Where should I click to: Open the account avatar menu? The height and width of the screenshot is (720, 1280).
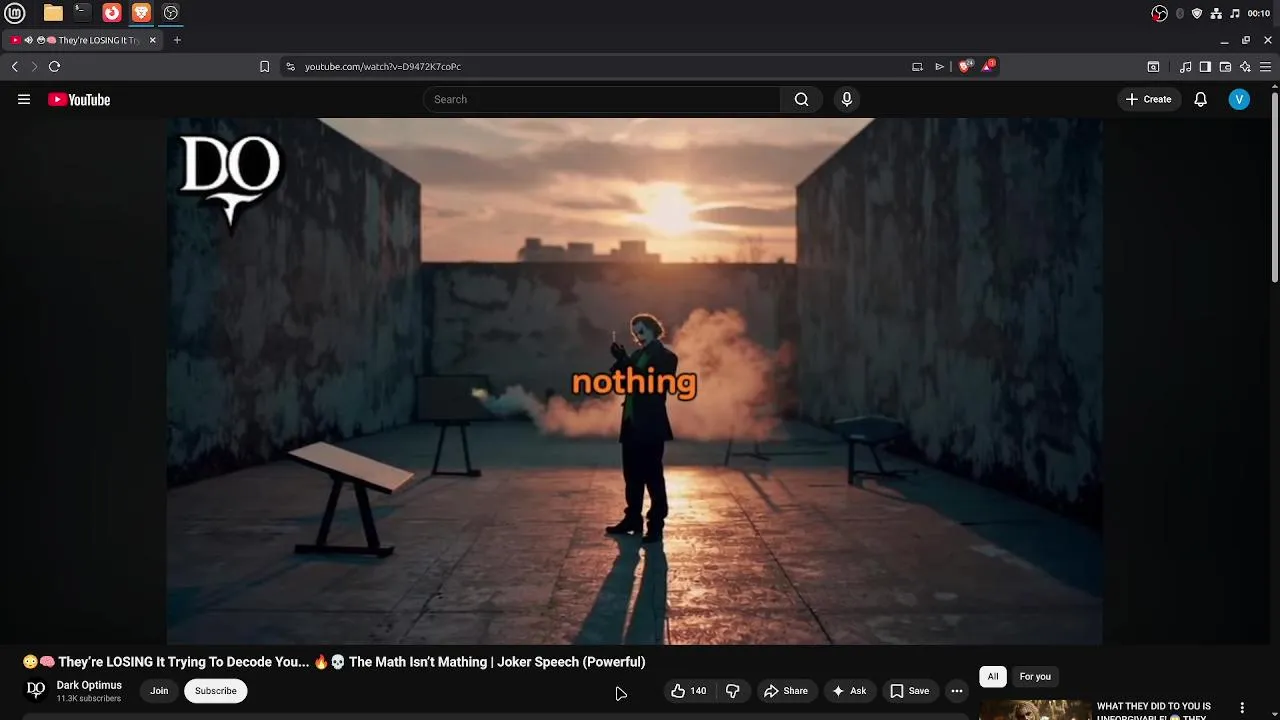1239,99
